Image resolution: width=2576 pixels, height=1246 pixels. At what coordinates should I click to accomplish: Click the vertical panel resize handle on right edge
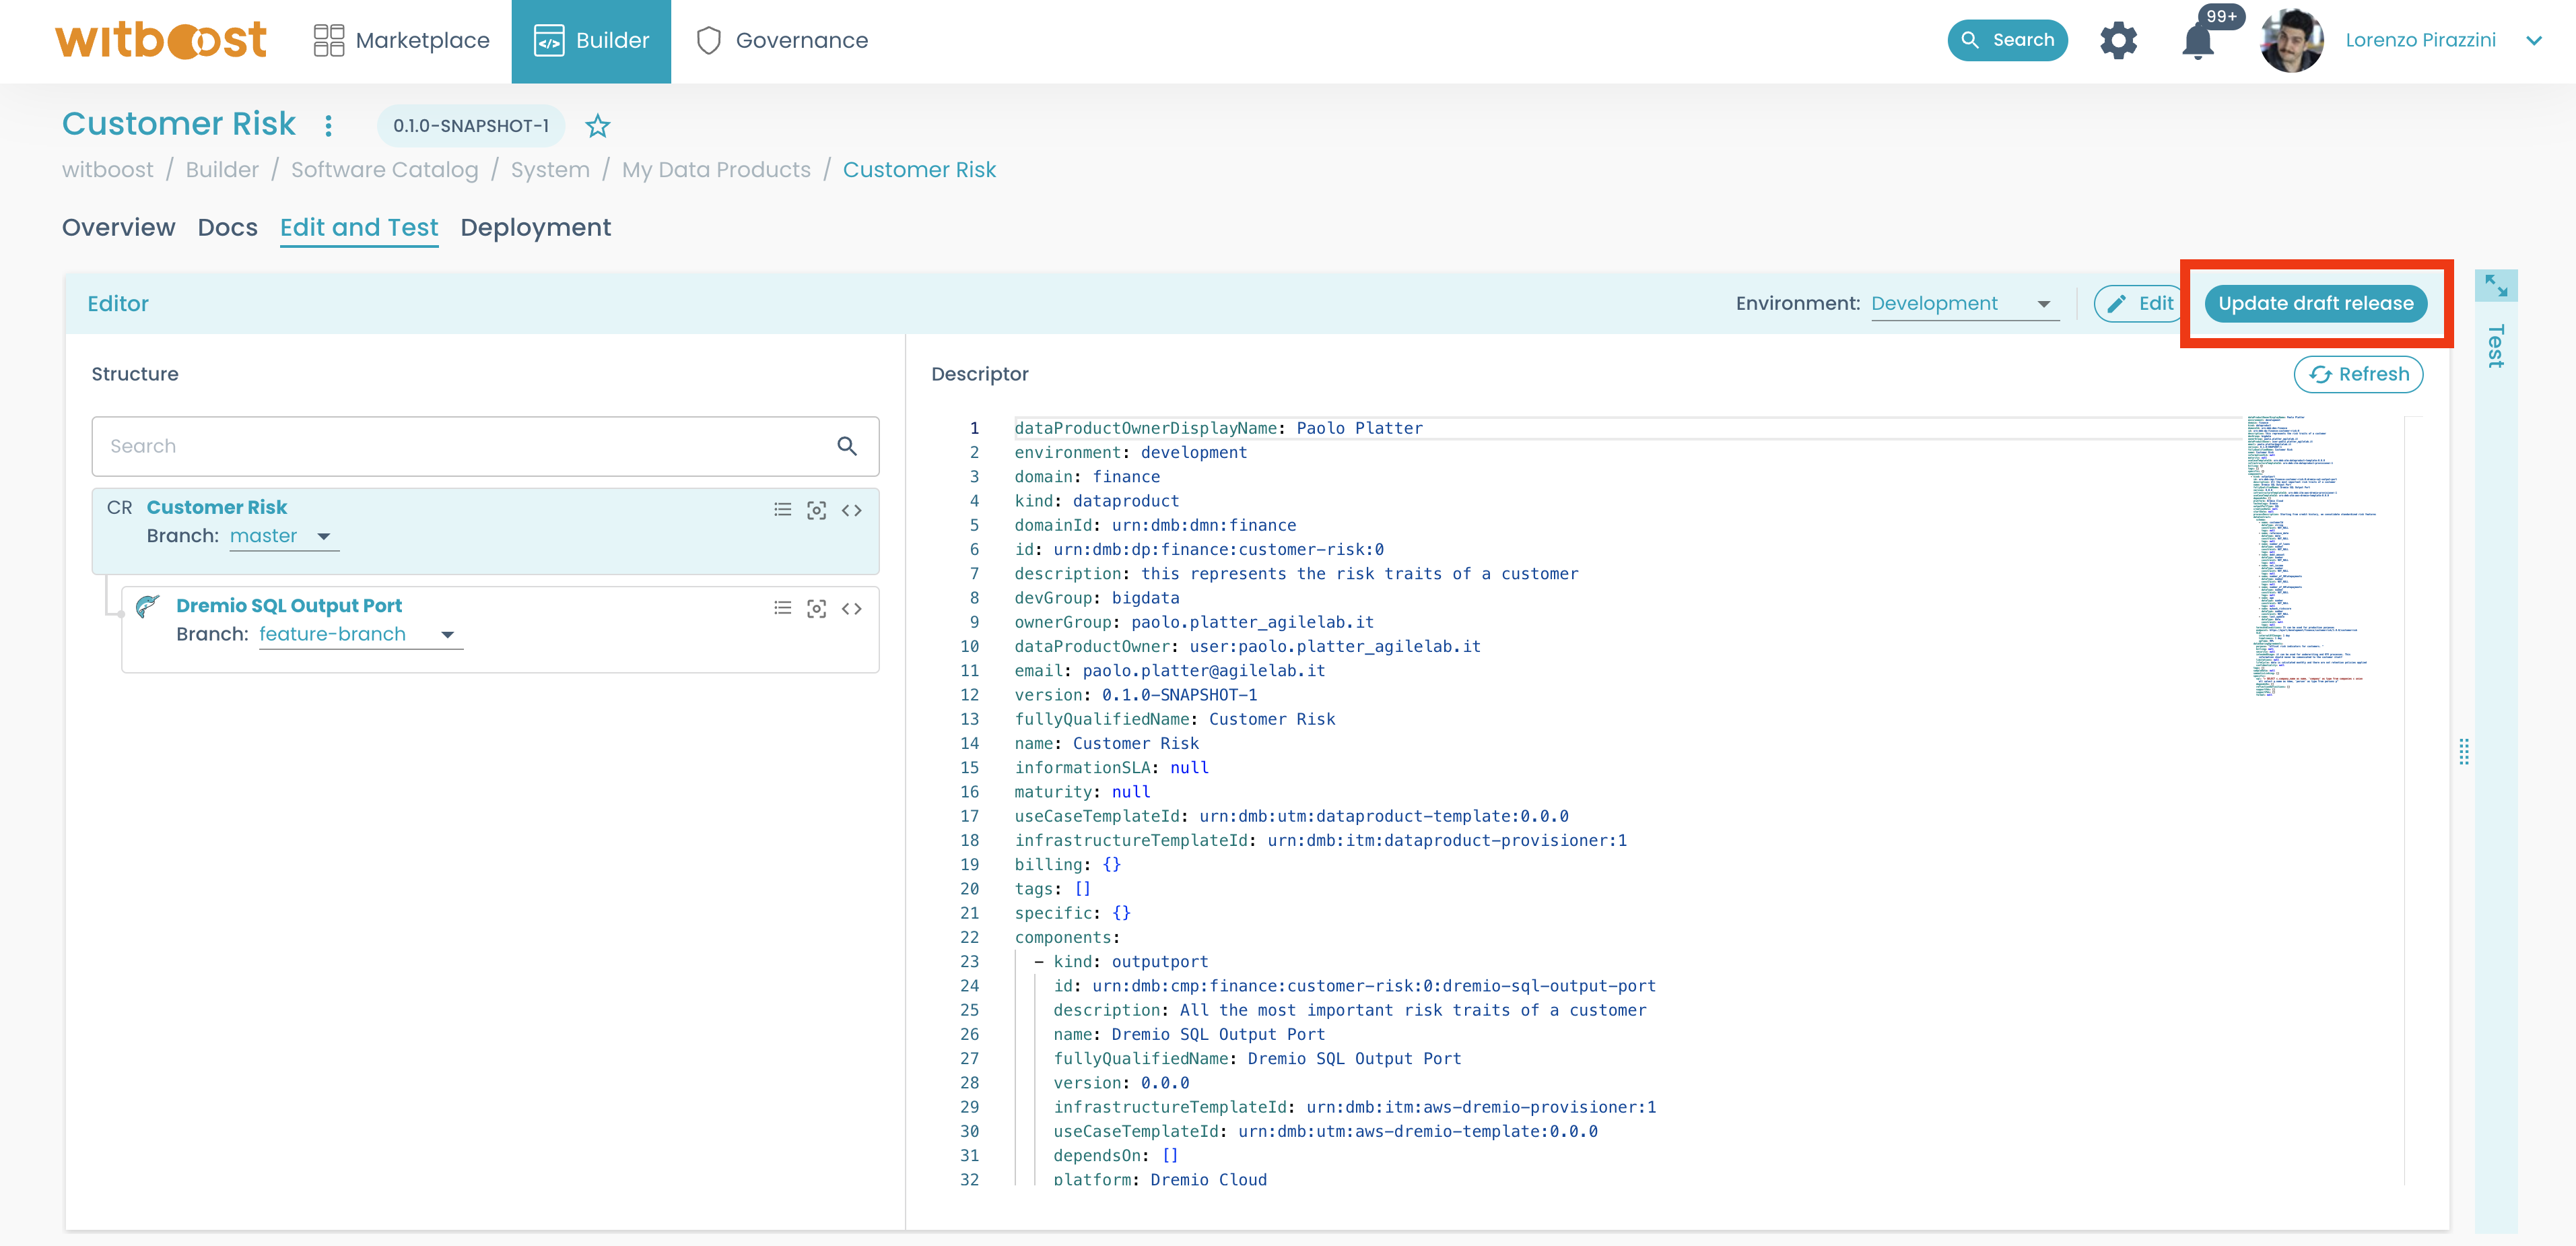tap(2464, 751)
